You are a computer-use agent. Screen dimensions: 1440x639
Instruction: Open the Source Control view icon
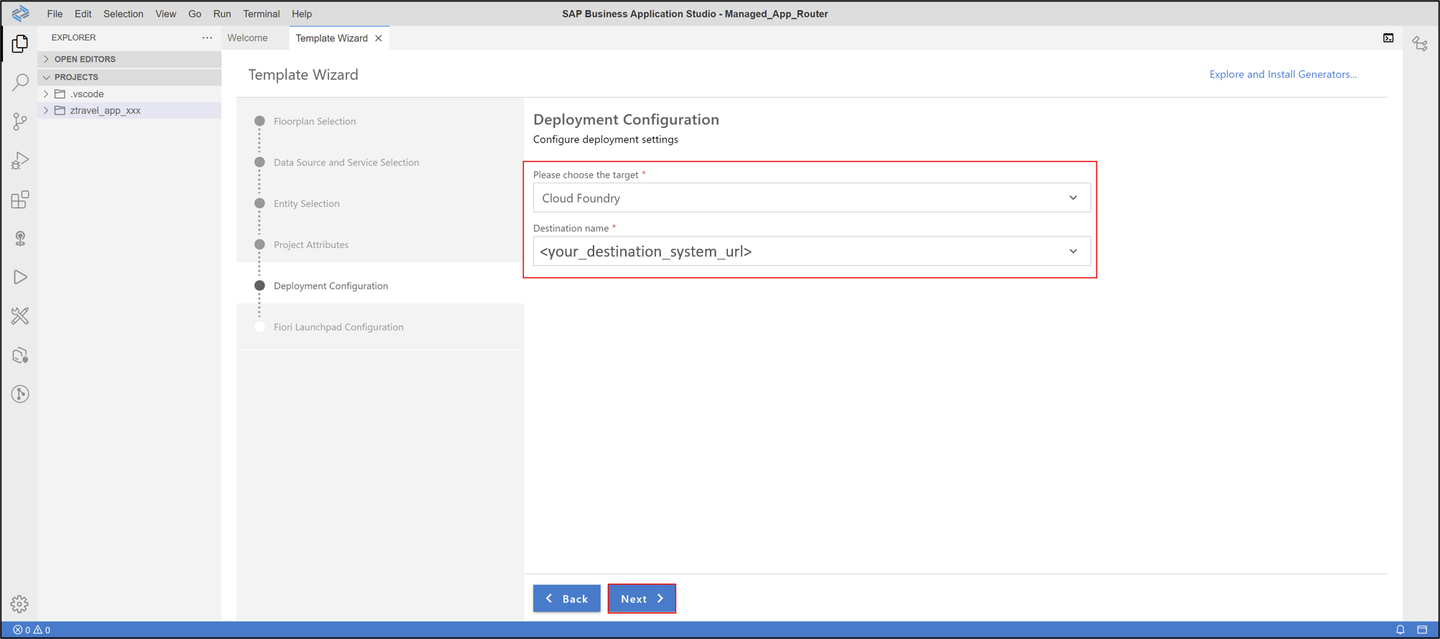tap(19, 121)
